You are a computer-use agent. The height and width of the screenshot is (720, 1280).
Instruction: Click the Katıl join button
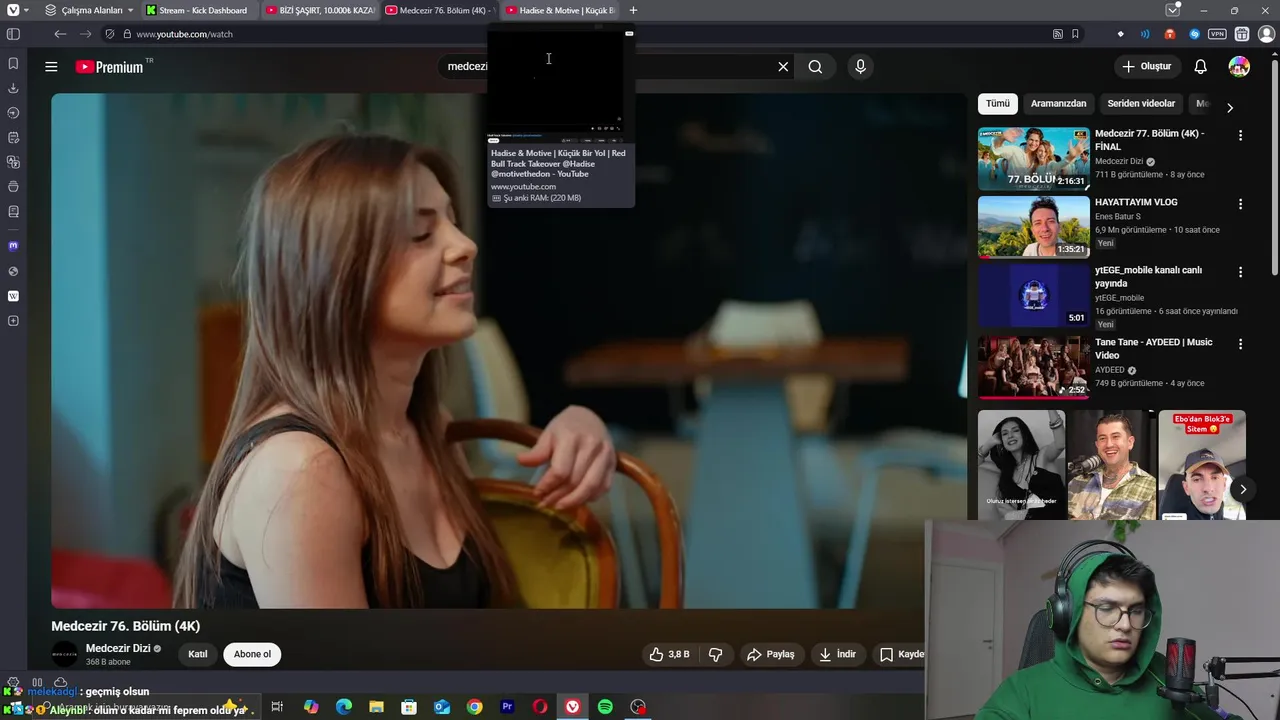tap(198, 654)
